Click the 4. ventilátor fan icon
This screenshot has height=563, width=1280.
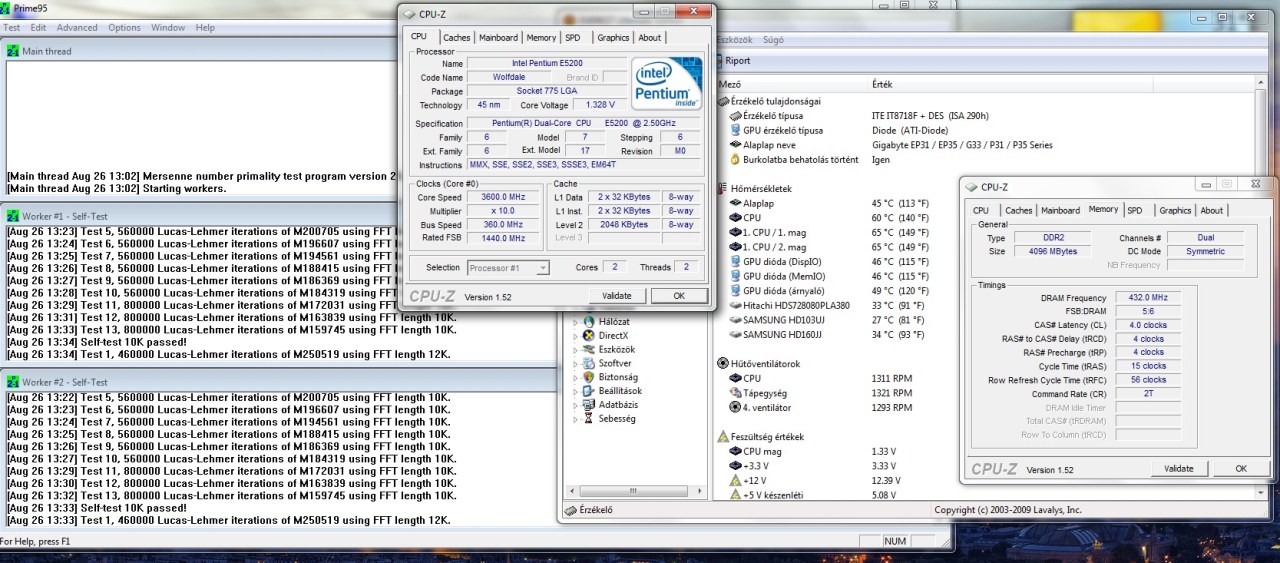tap(735, 407)
